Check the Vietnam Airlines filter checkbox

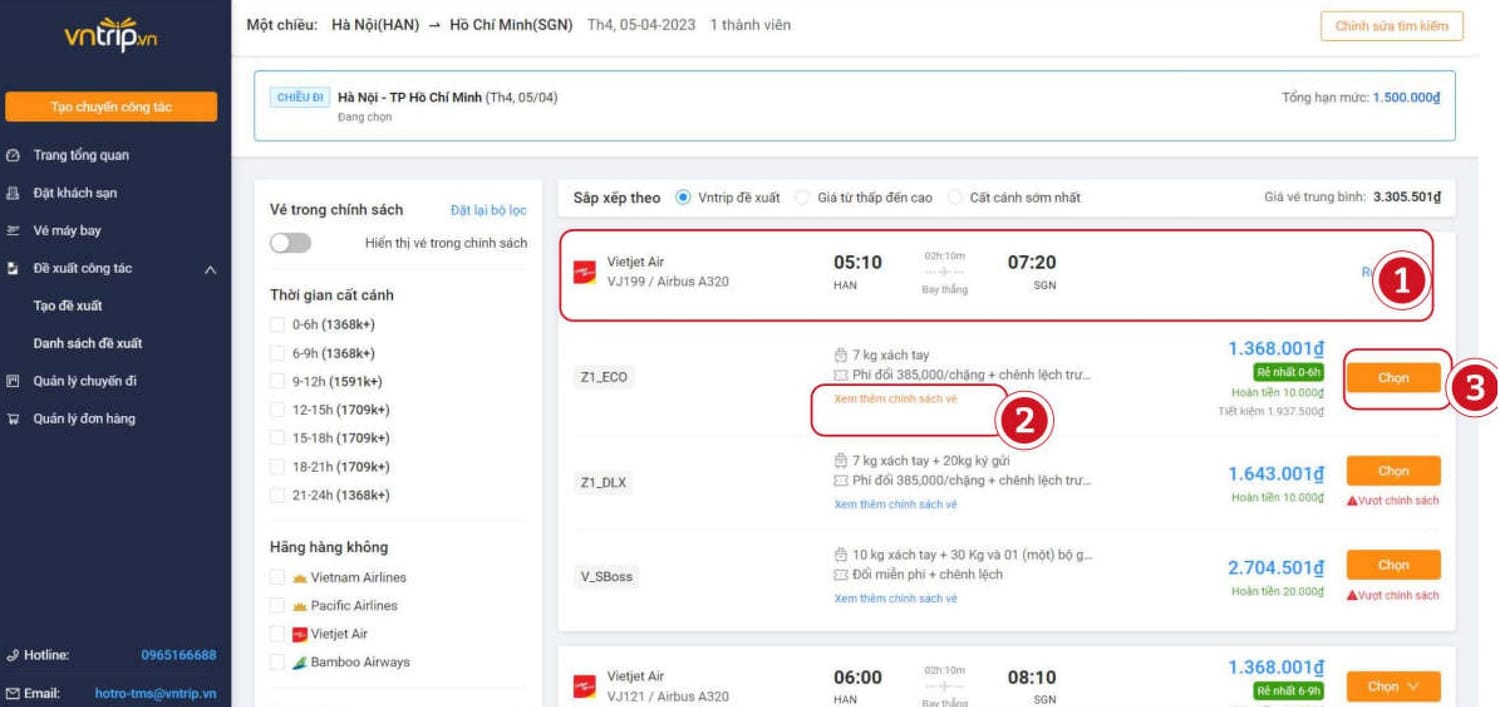[x=277, y=578]
